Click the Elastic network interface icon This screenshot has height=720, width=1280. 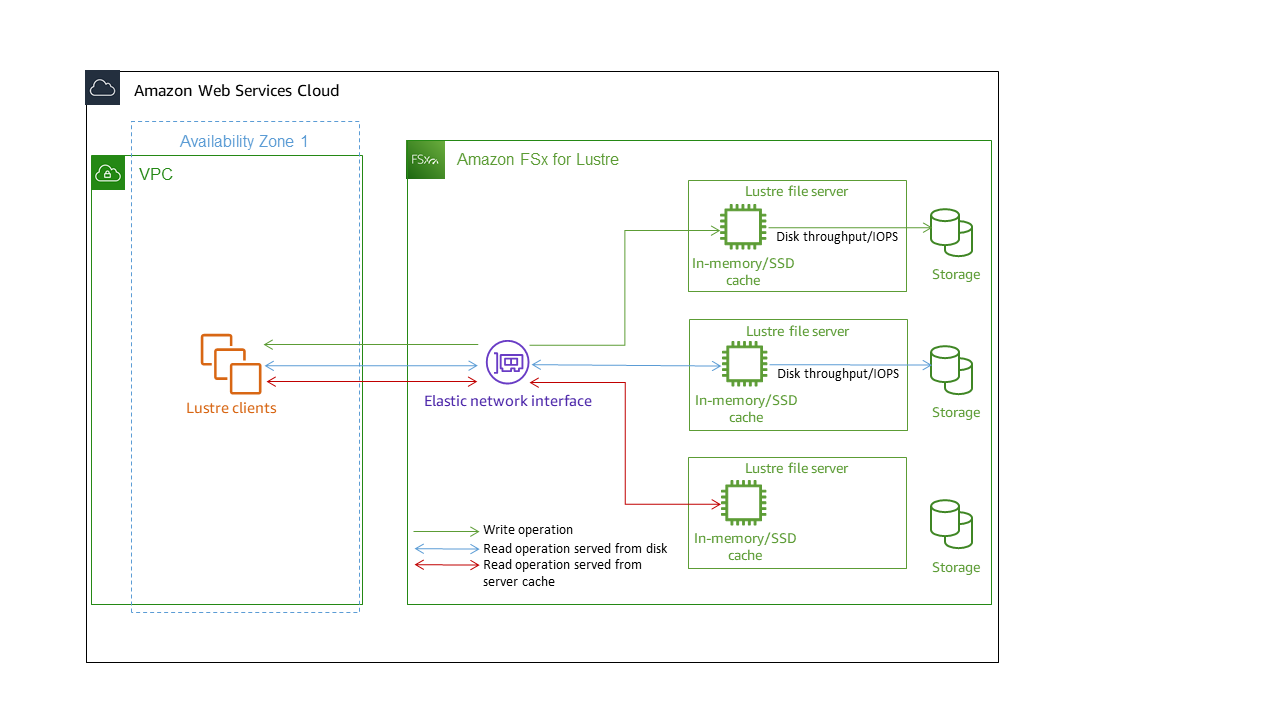coord(507,362)
